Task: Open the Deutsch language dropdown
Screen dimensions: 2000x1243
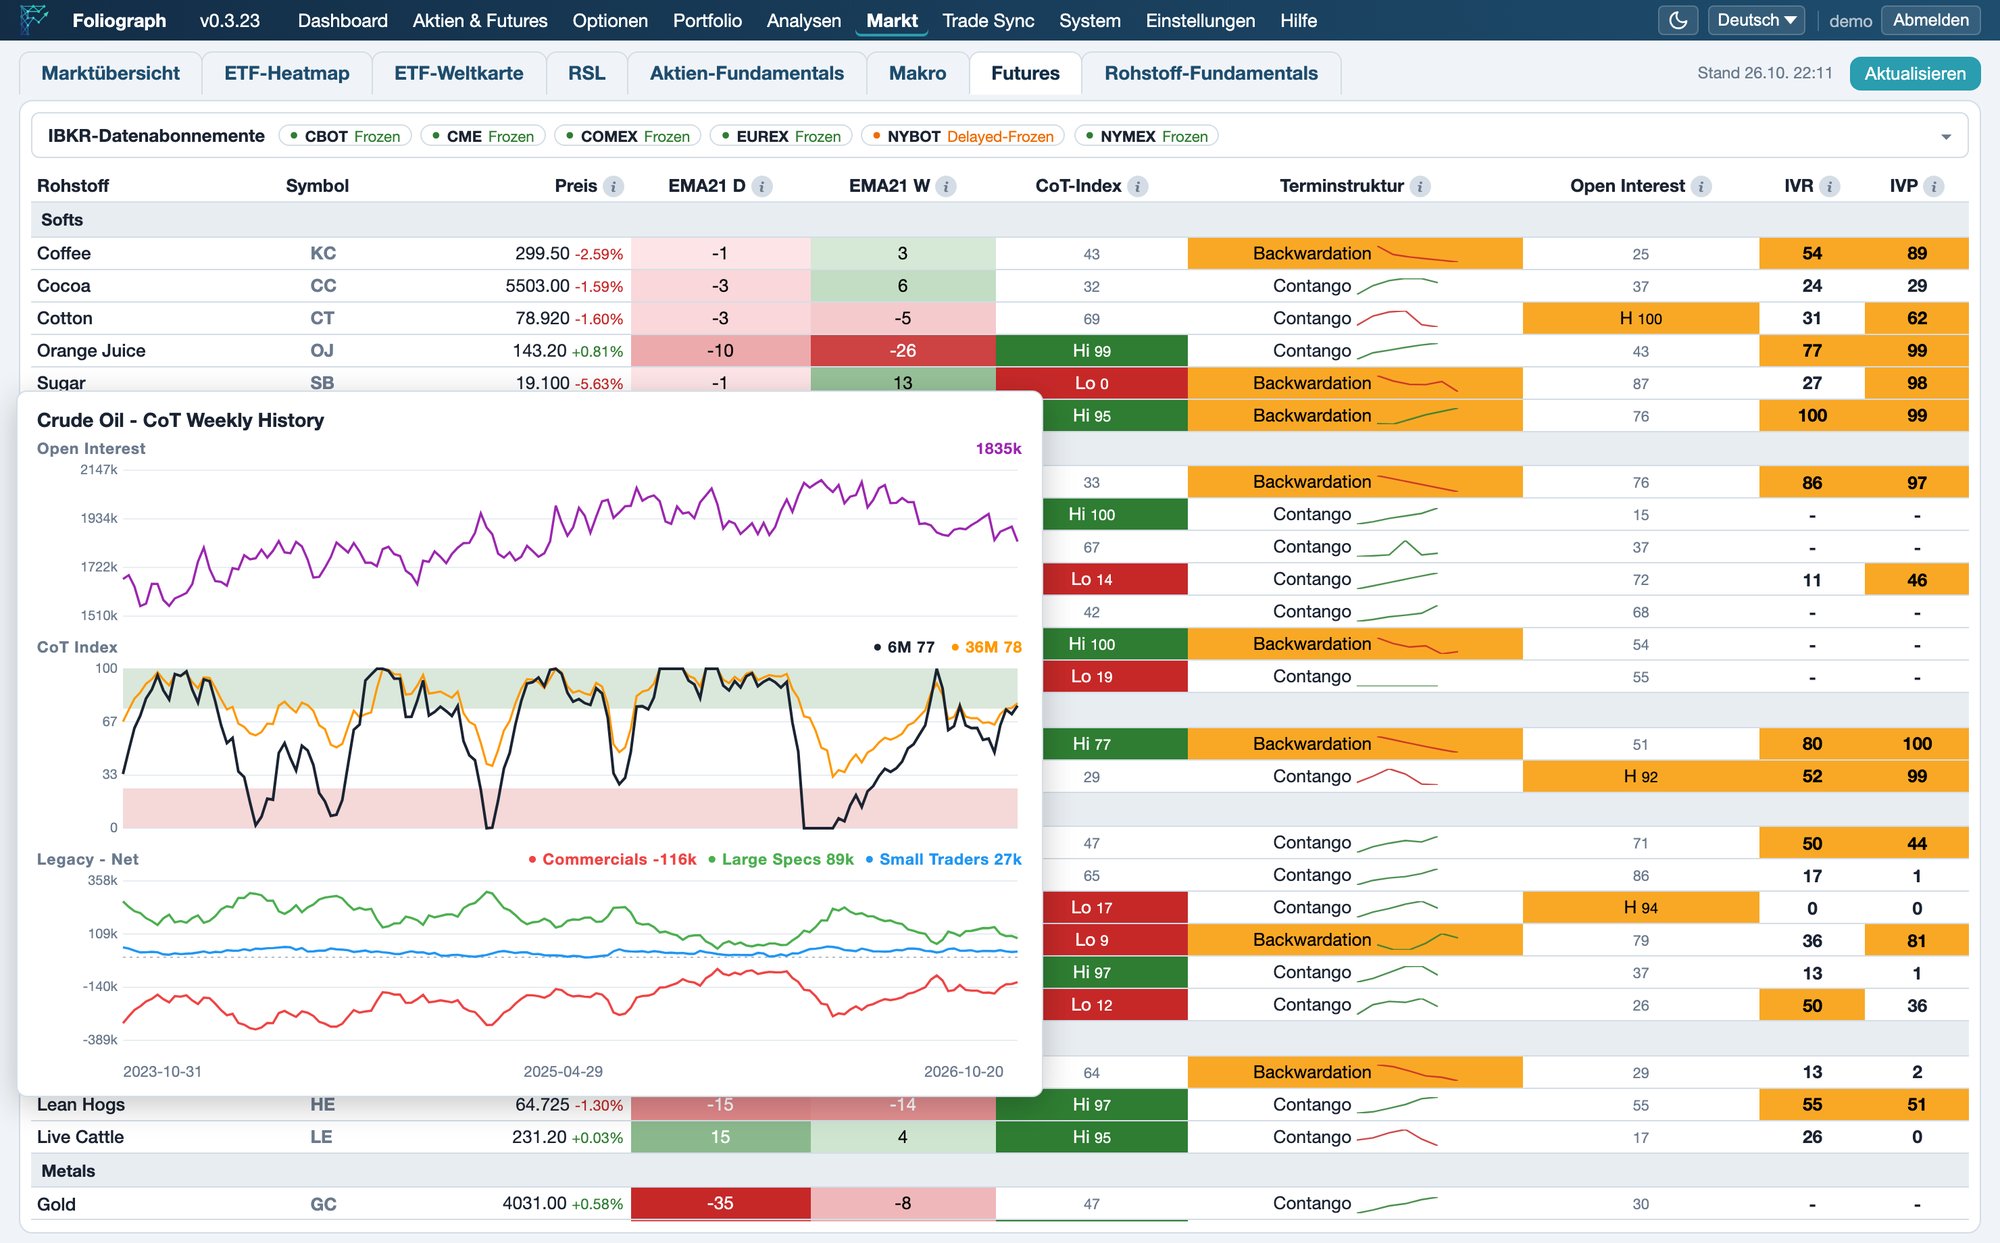Action: tap(1756, 20)
